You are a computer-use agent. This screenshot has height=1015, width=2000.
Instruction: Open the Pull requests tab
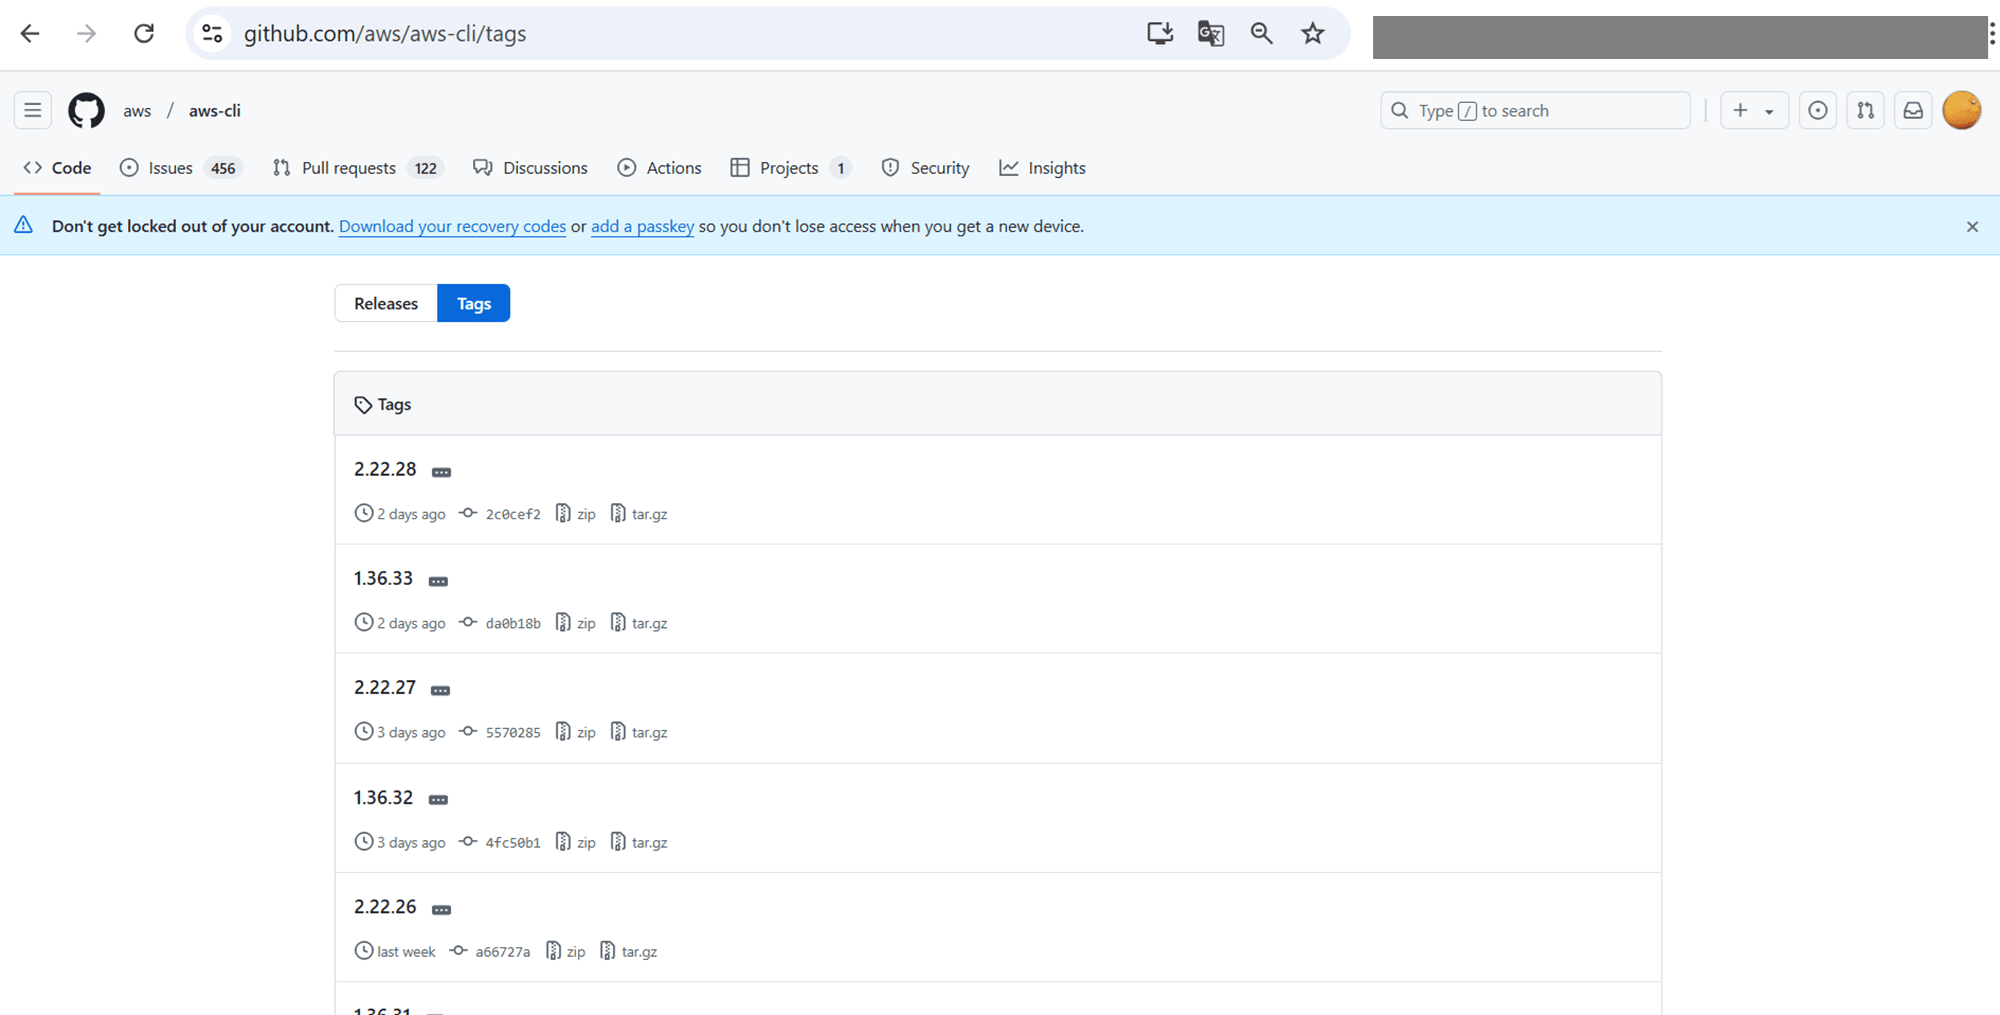(357, 168)
